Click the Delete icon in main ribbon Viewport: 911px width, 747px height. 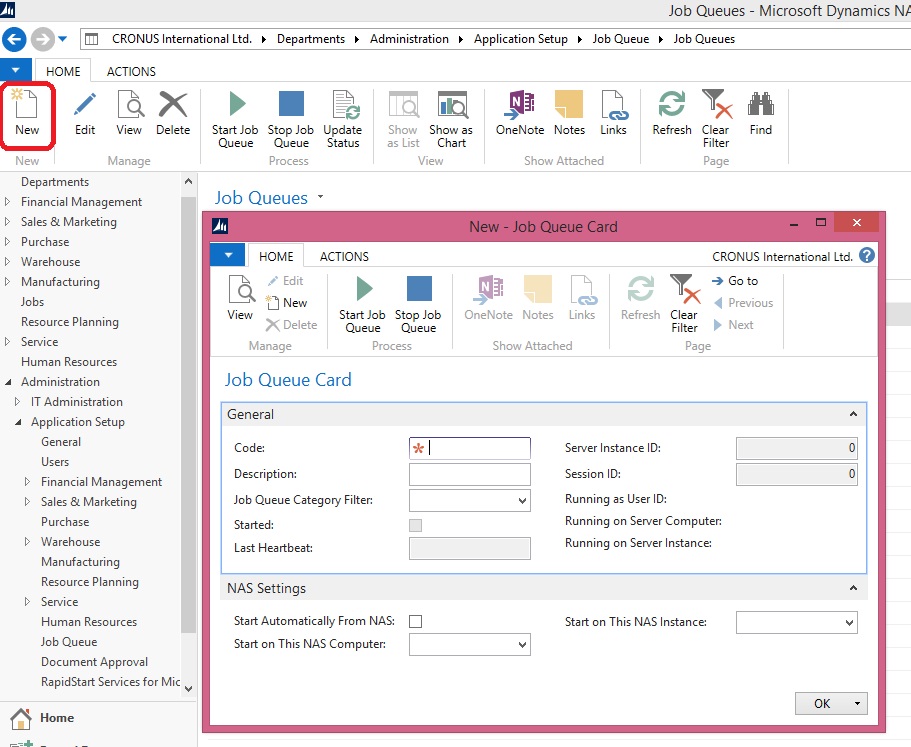173,113
